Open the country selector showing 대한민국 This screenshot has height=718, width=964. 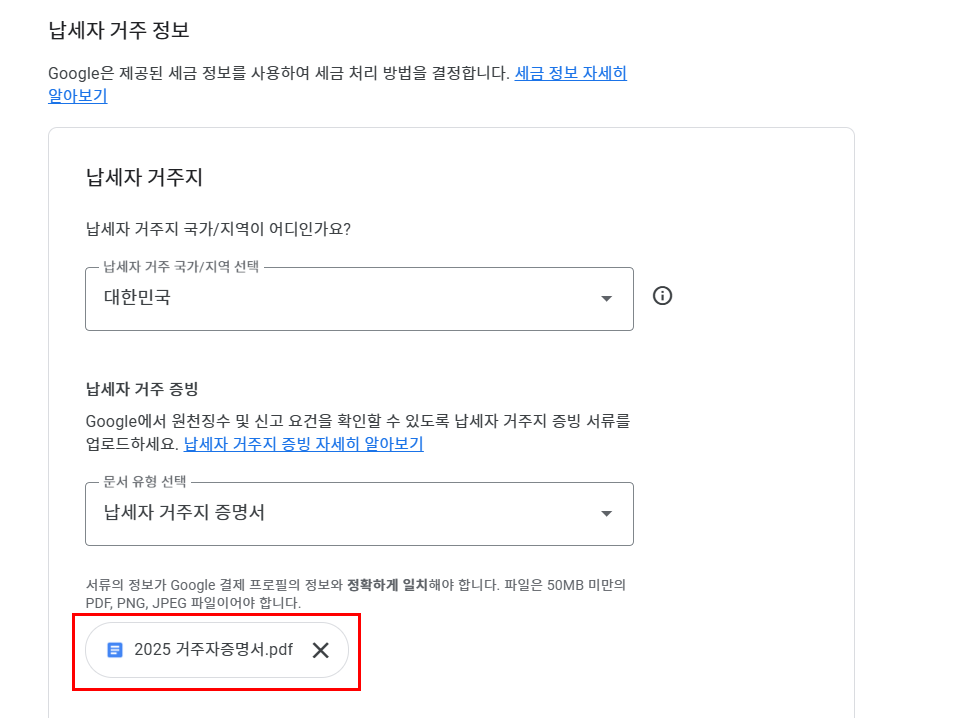340,298
